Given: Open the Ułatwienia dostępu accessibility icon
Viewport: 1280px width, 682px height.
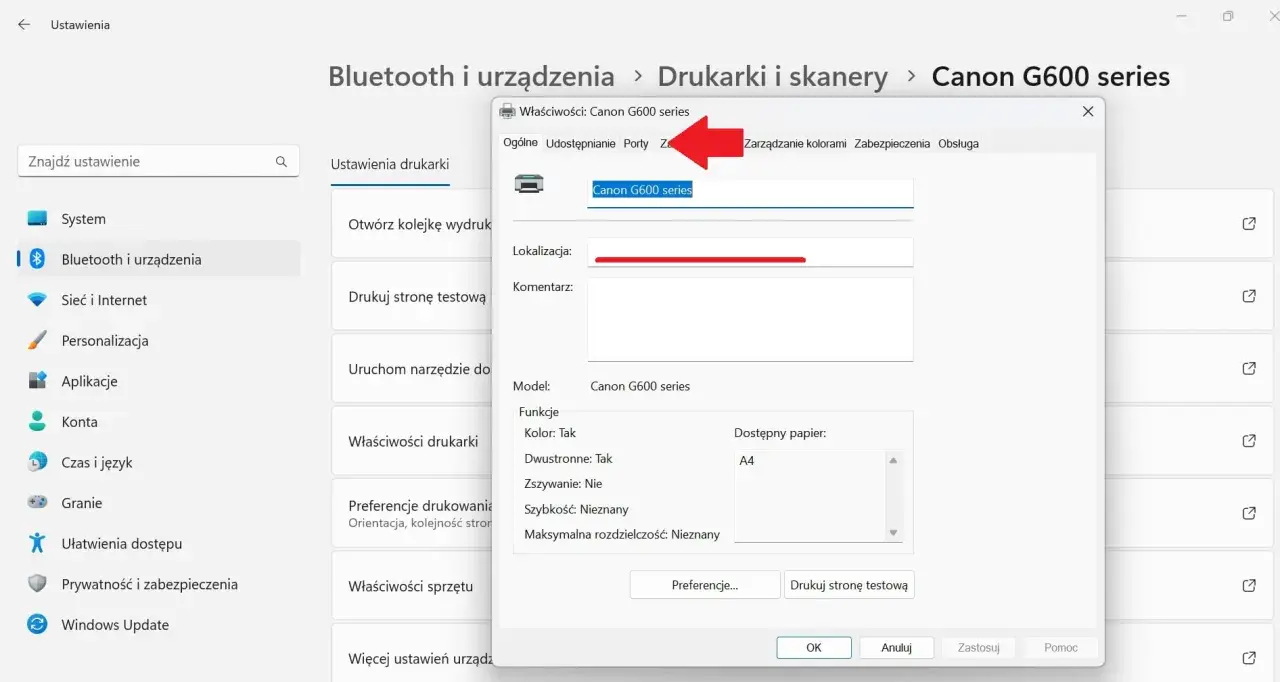Looking at the screenshot, I should (x=37, y=544).
